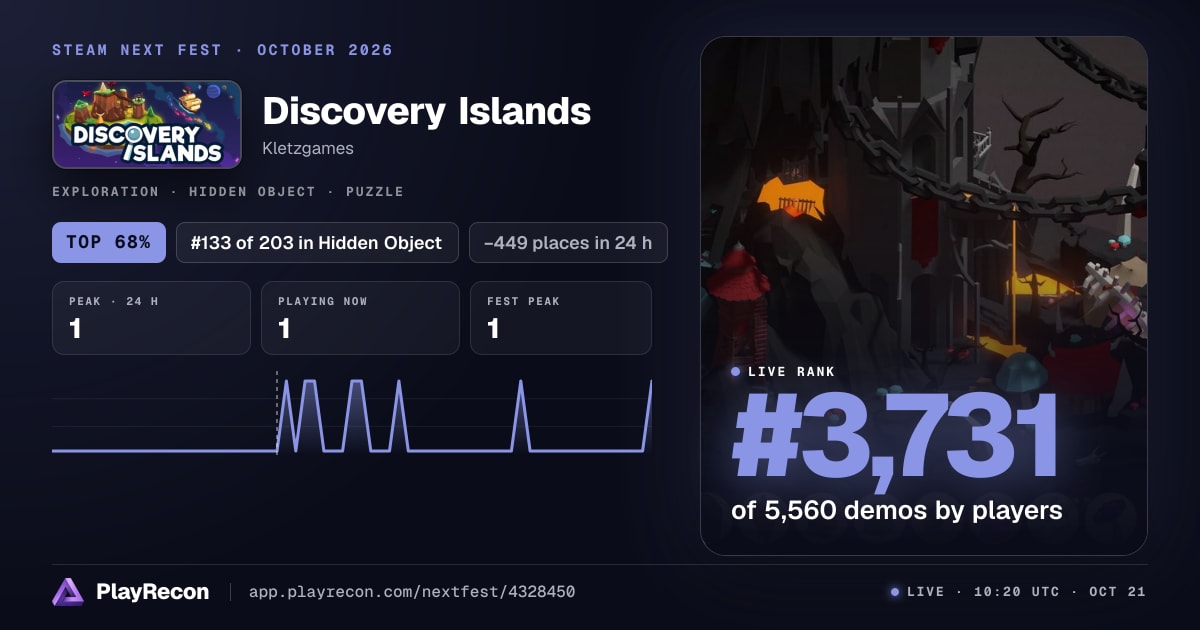This screenshot has height=630, width=1200.
Task: Click the Kletzgames developer name
Action: (x=308, y=149)
